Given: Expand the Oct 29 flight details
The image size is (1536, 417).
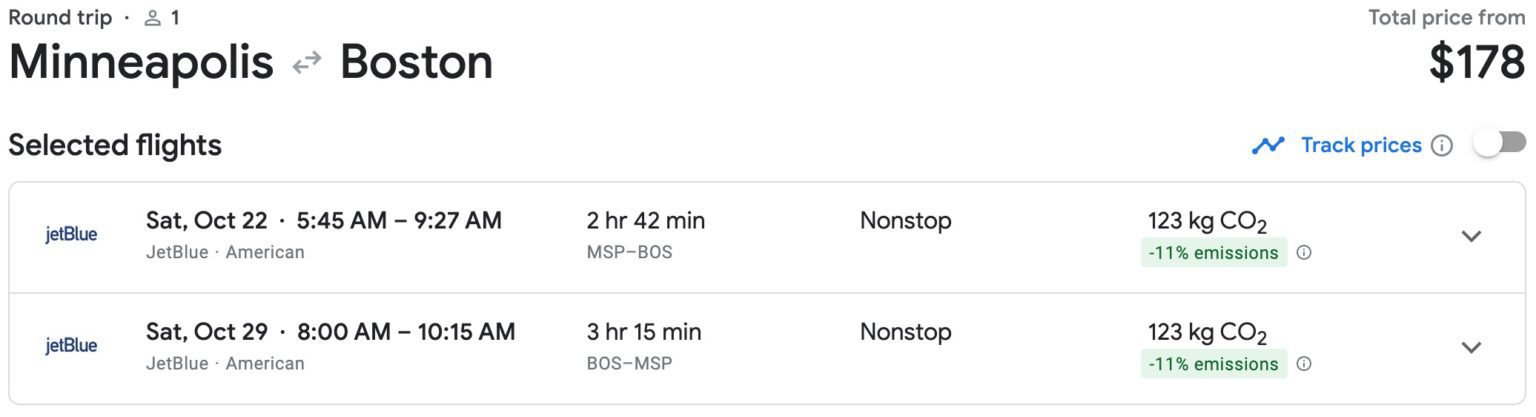Looking at the screenshot, I should tap(1470, 347).
